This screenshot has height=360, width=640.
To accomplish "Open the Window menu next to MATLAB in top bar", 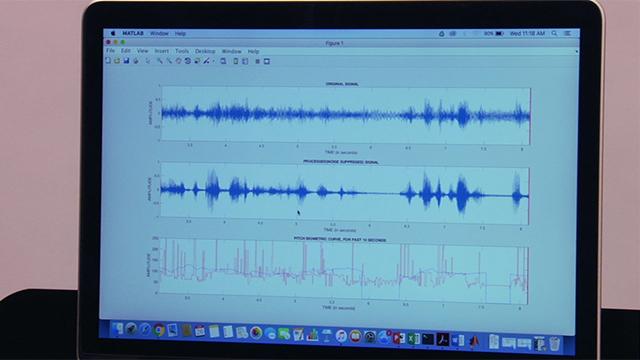I will [159, 33].
